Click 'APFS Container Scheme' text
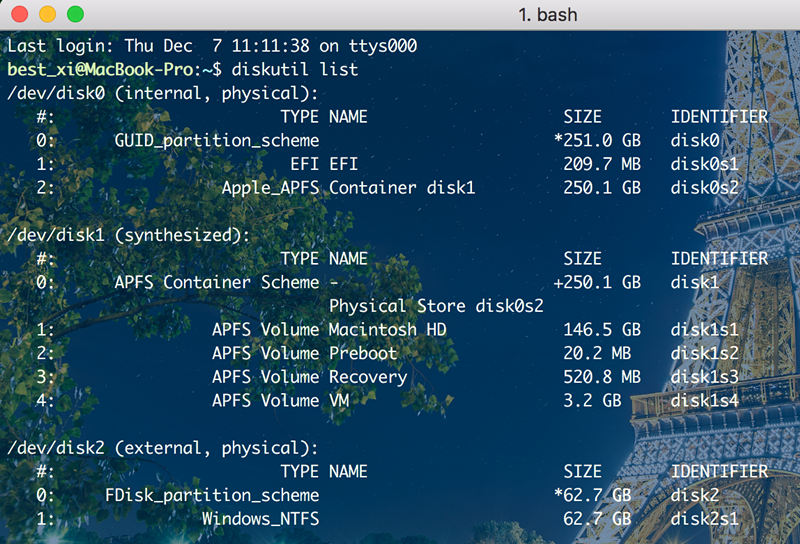 pyautogui.click(x=216, y=282)
